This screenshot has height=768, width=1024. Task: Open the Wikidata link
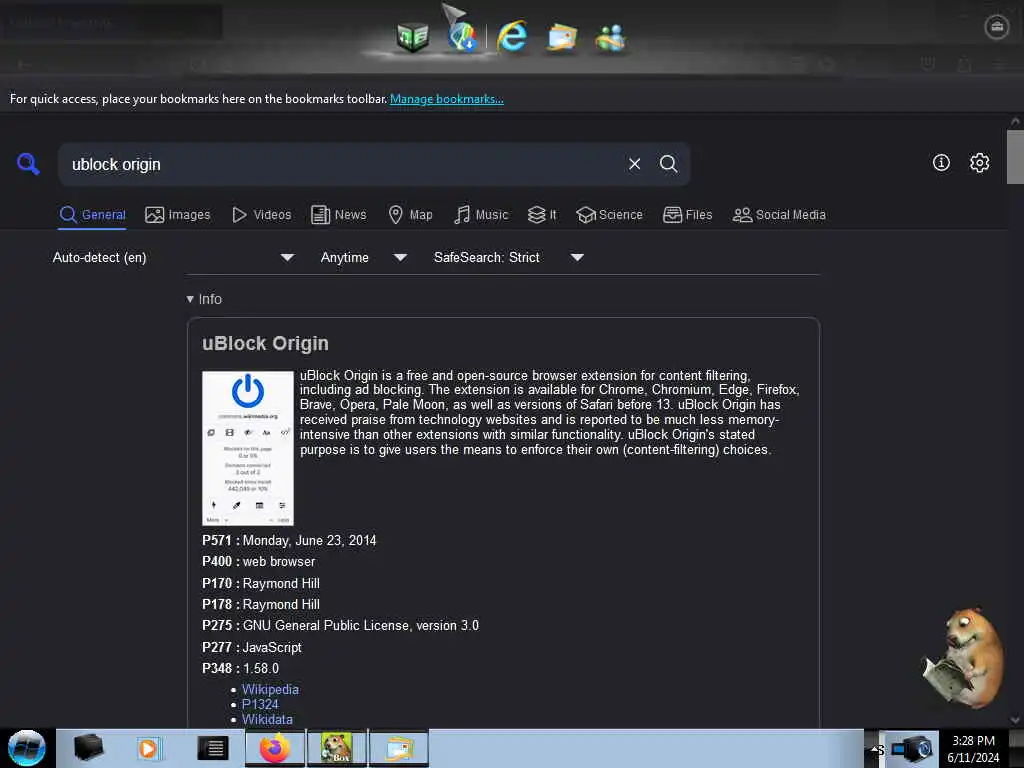[267, 719]
